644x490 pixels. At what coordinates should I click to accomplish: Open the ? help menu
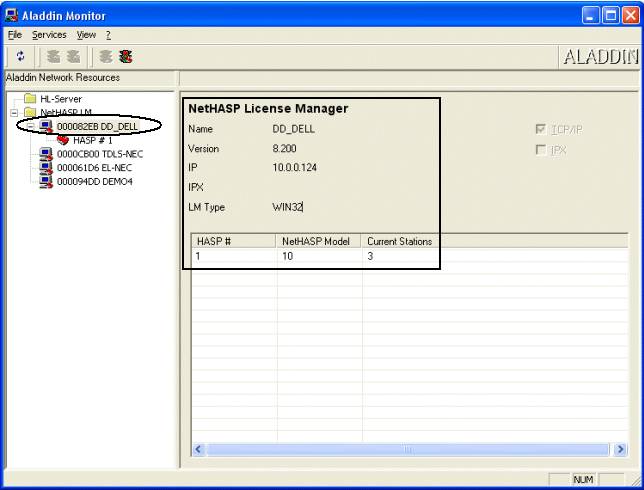click(108, 35)
